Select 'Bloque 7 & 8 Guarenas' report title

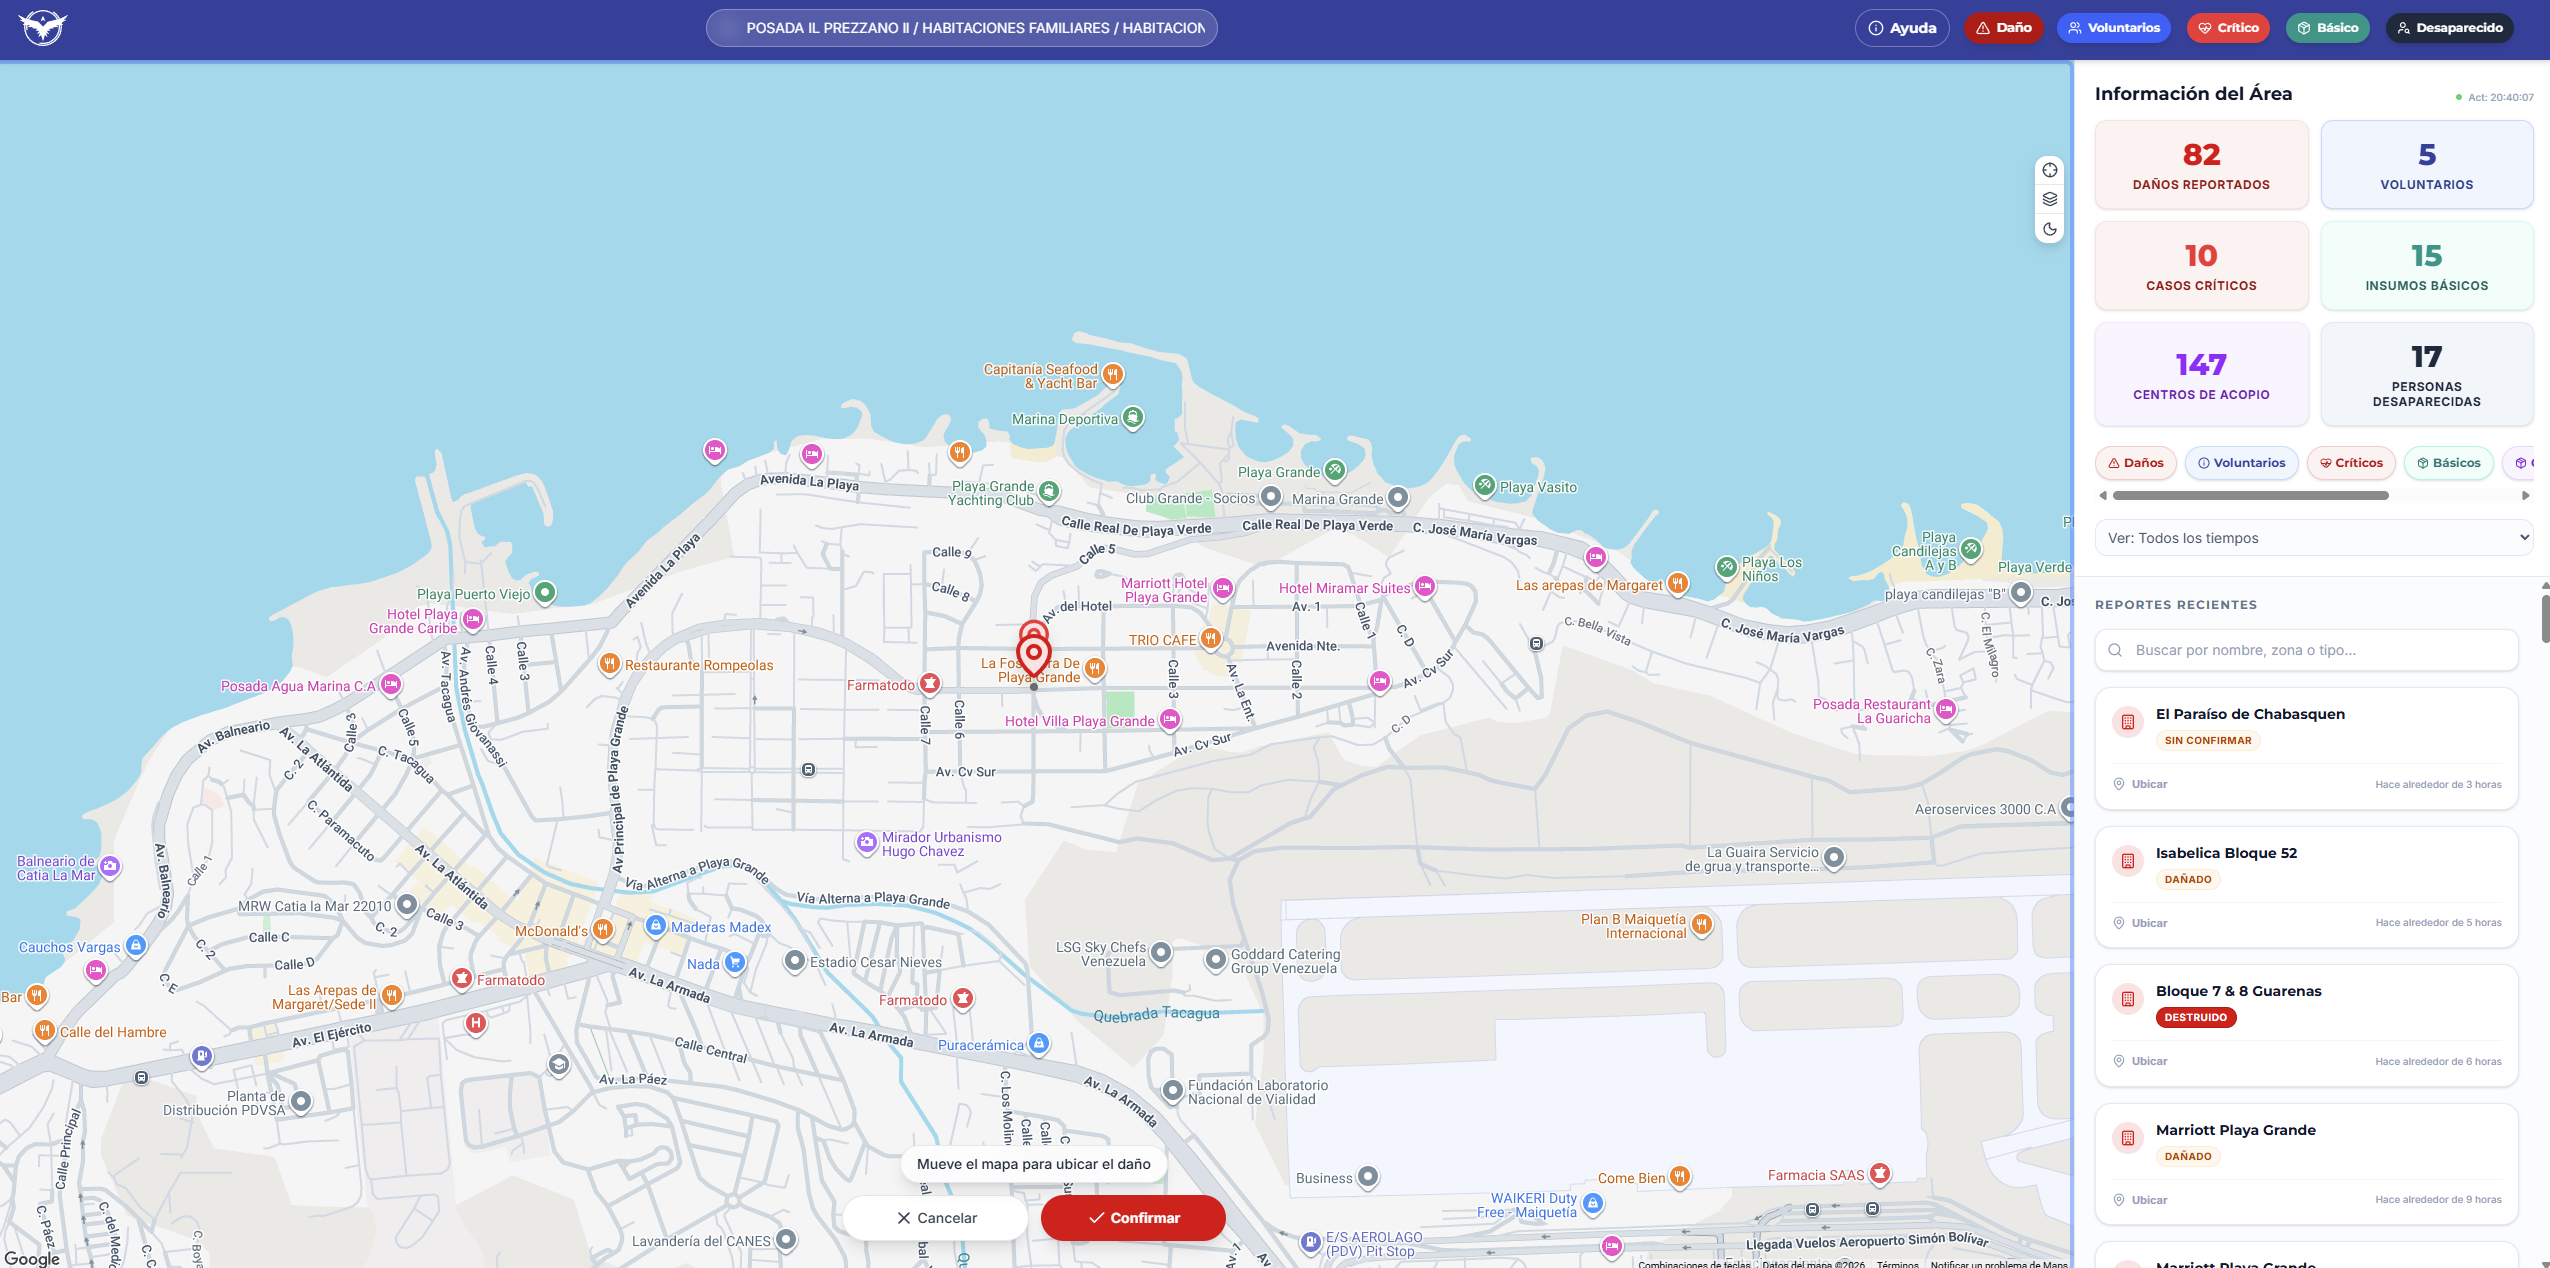click(2238, 991)
